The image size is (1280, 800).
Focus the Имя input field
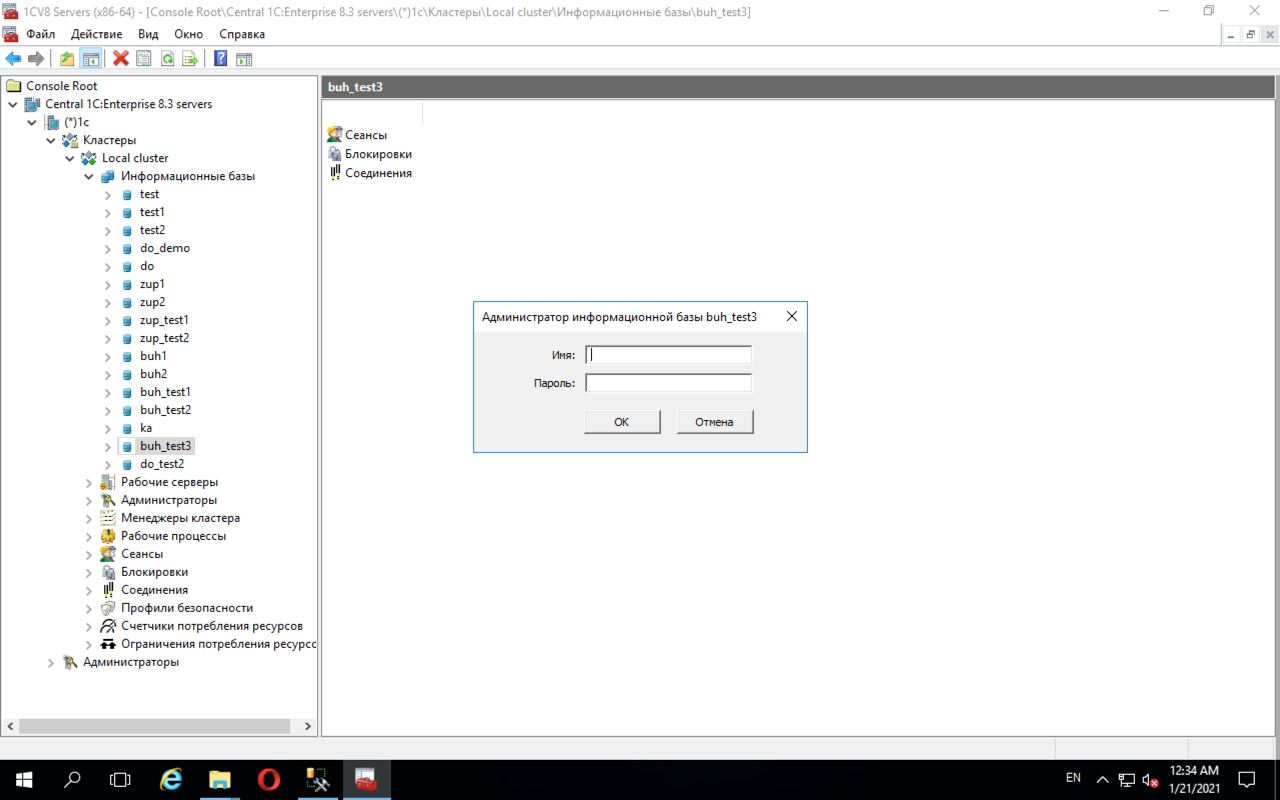[668, 354]
